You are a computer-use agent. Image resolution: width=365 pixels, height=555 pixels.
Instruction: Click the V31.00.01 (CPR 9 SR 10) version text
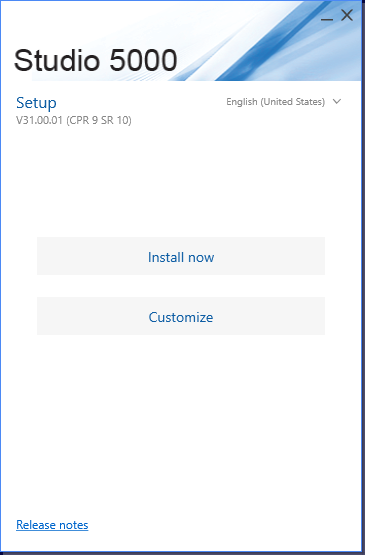tap(74, 120)
